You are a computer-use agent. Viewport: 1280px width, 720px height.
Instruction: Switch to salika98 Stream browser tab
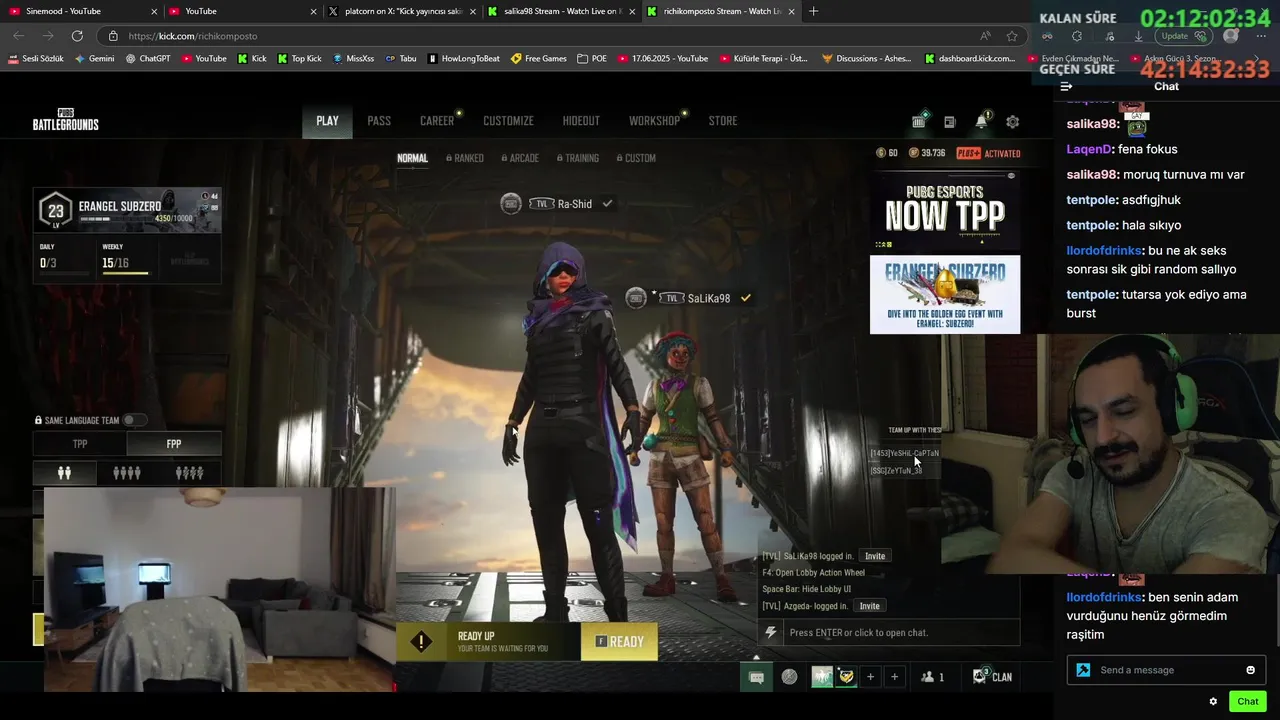[564, 11]
